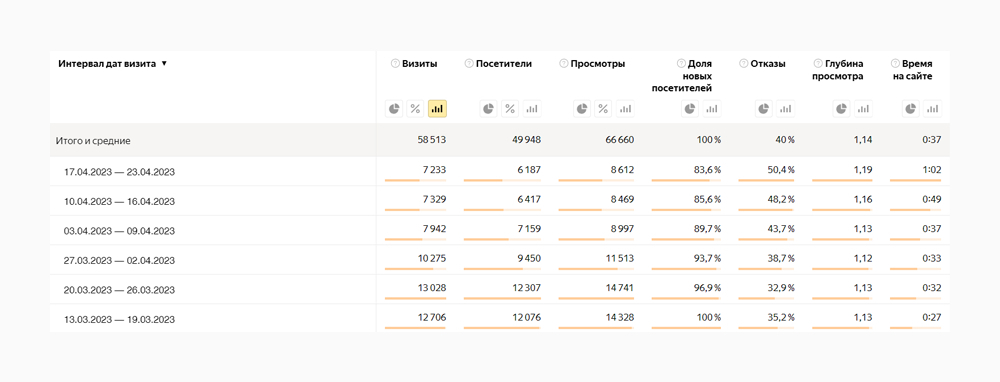Open the 20.03.2023 — 26.03.2023 interval

pyautogui.click(x=120, y=290)
